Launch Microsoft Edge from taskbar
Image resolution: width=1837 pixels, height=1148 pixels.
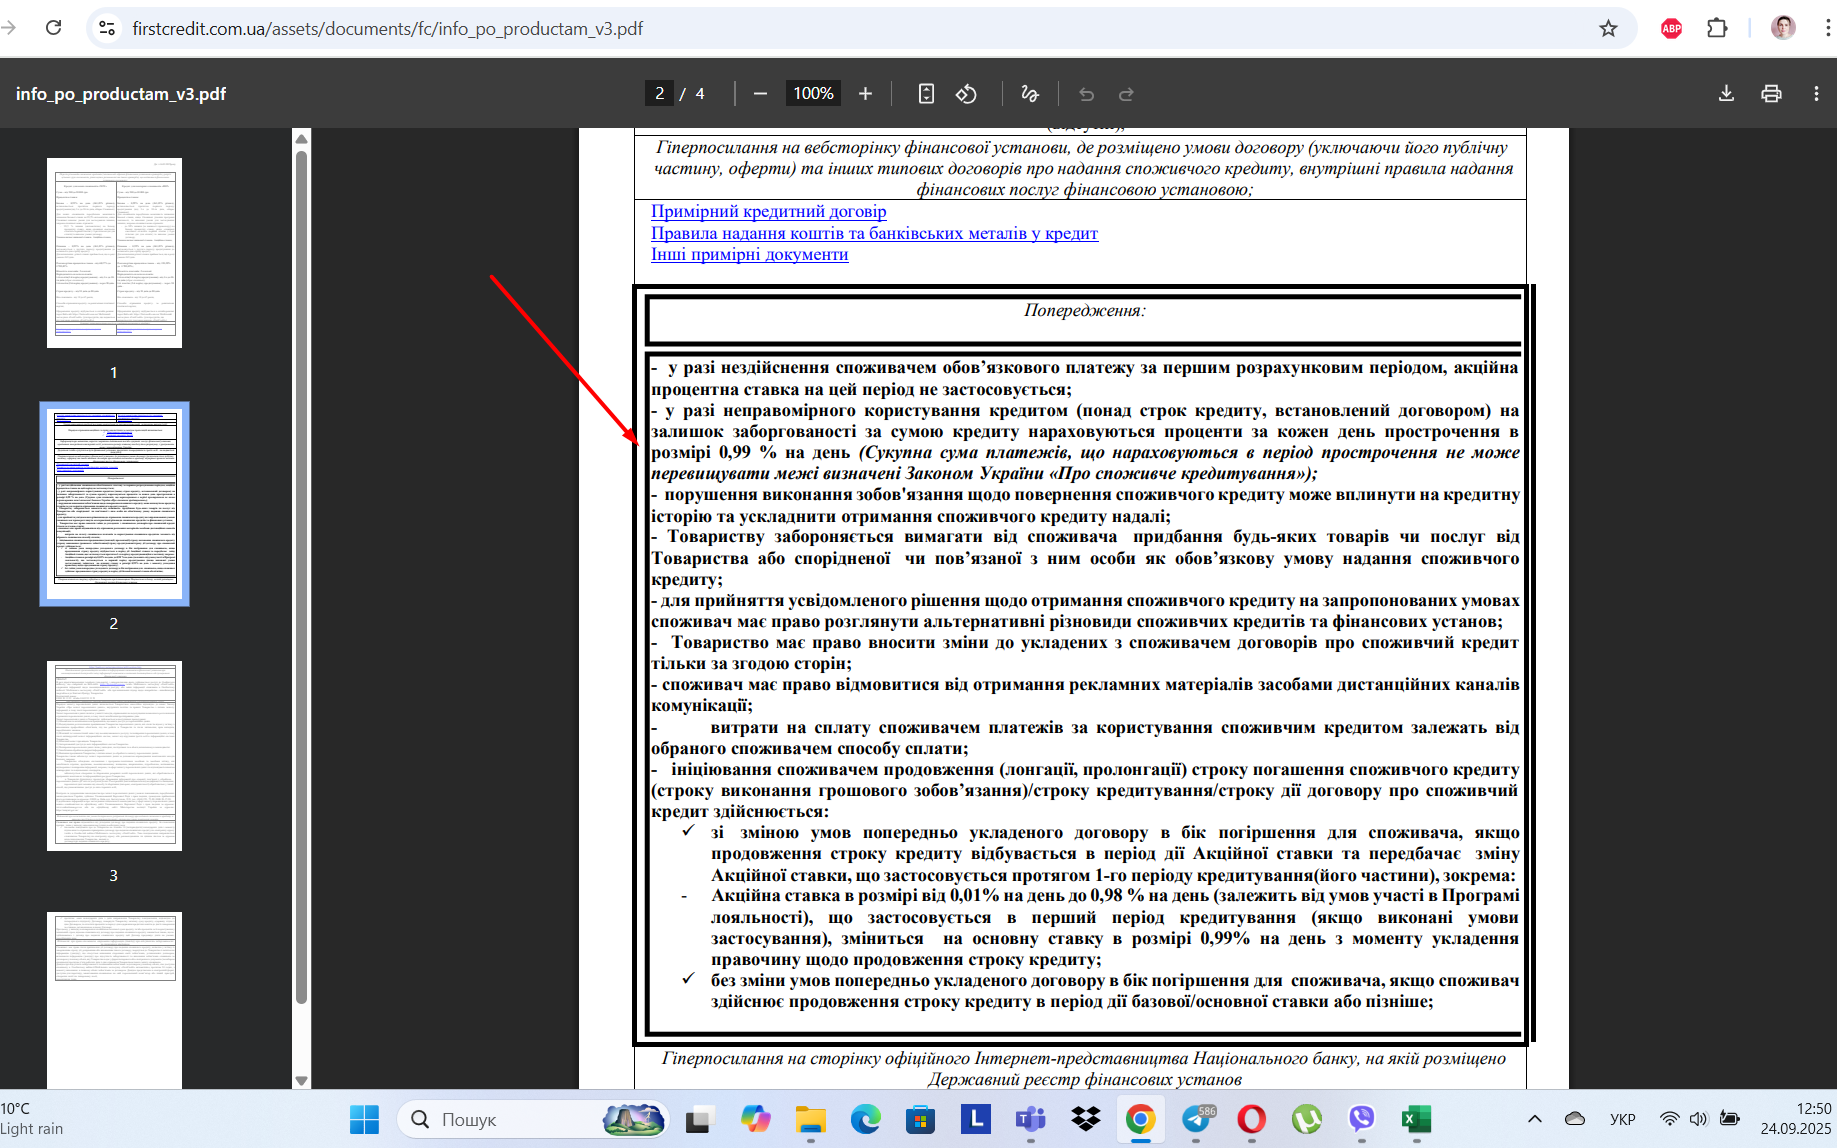(866, 1119)
